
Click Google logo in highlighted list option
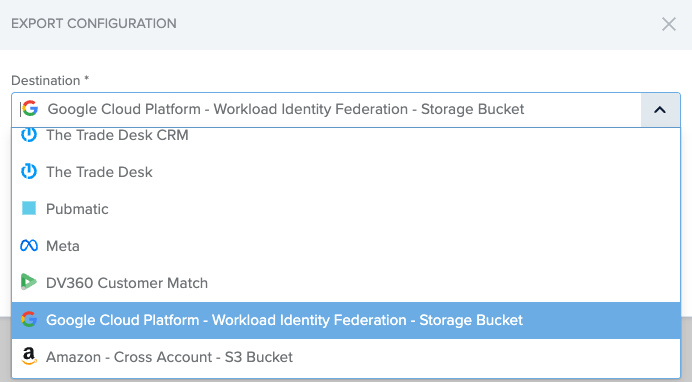click(29, 319)
